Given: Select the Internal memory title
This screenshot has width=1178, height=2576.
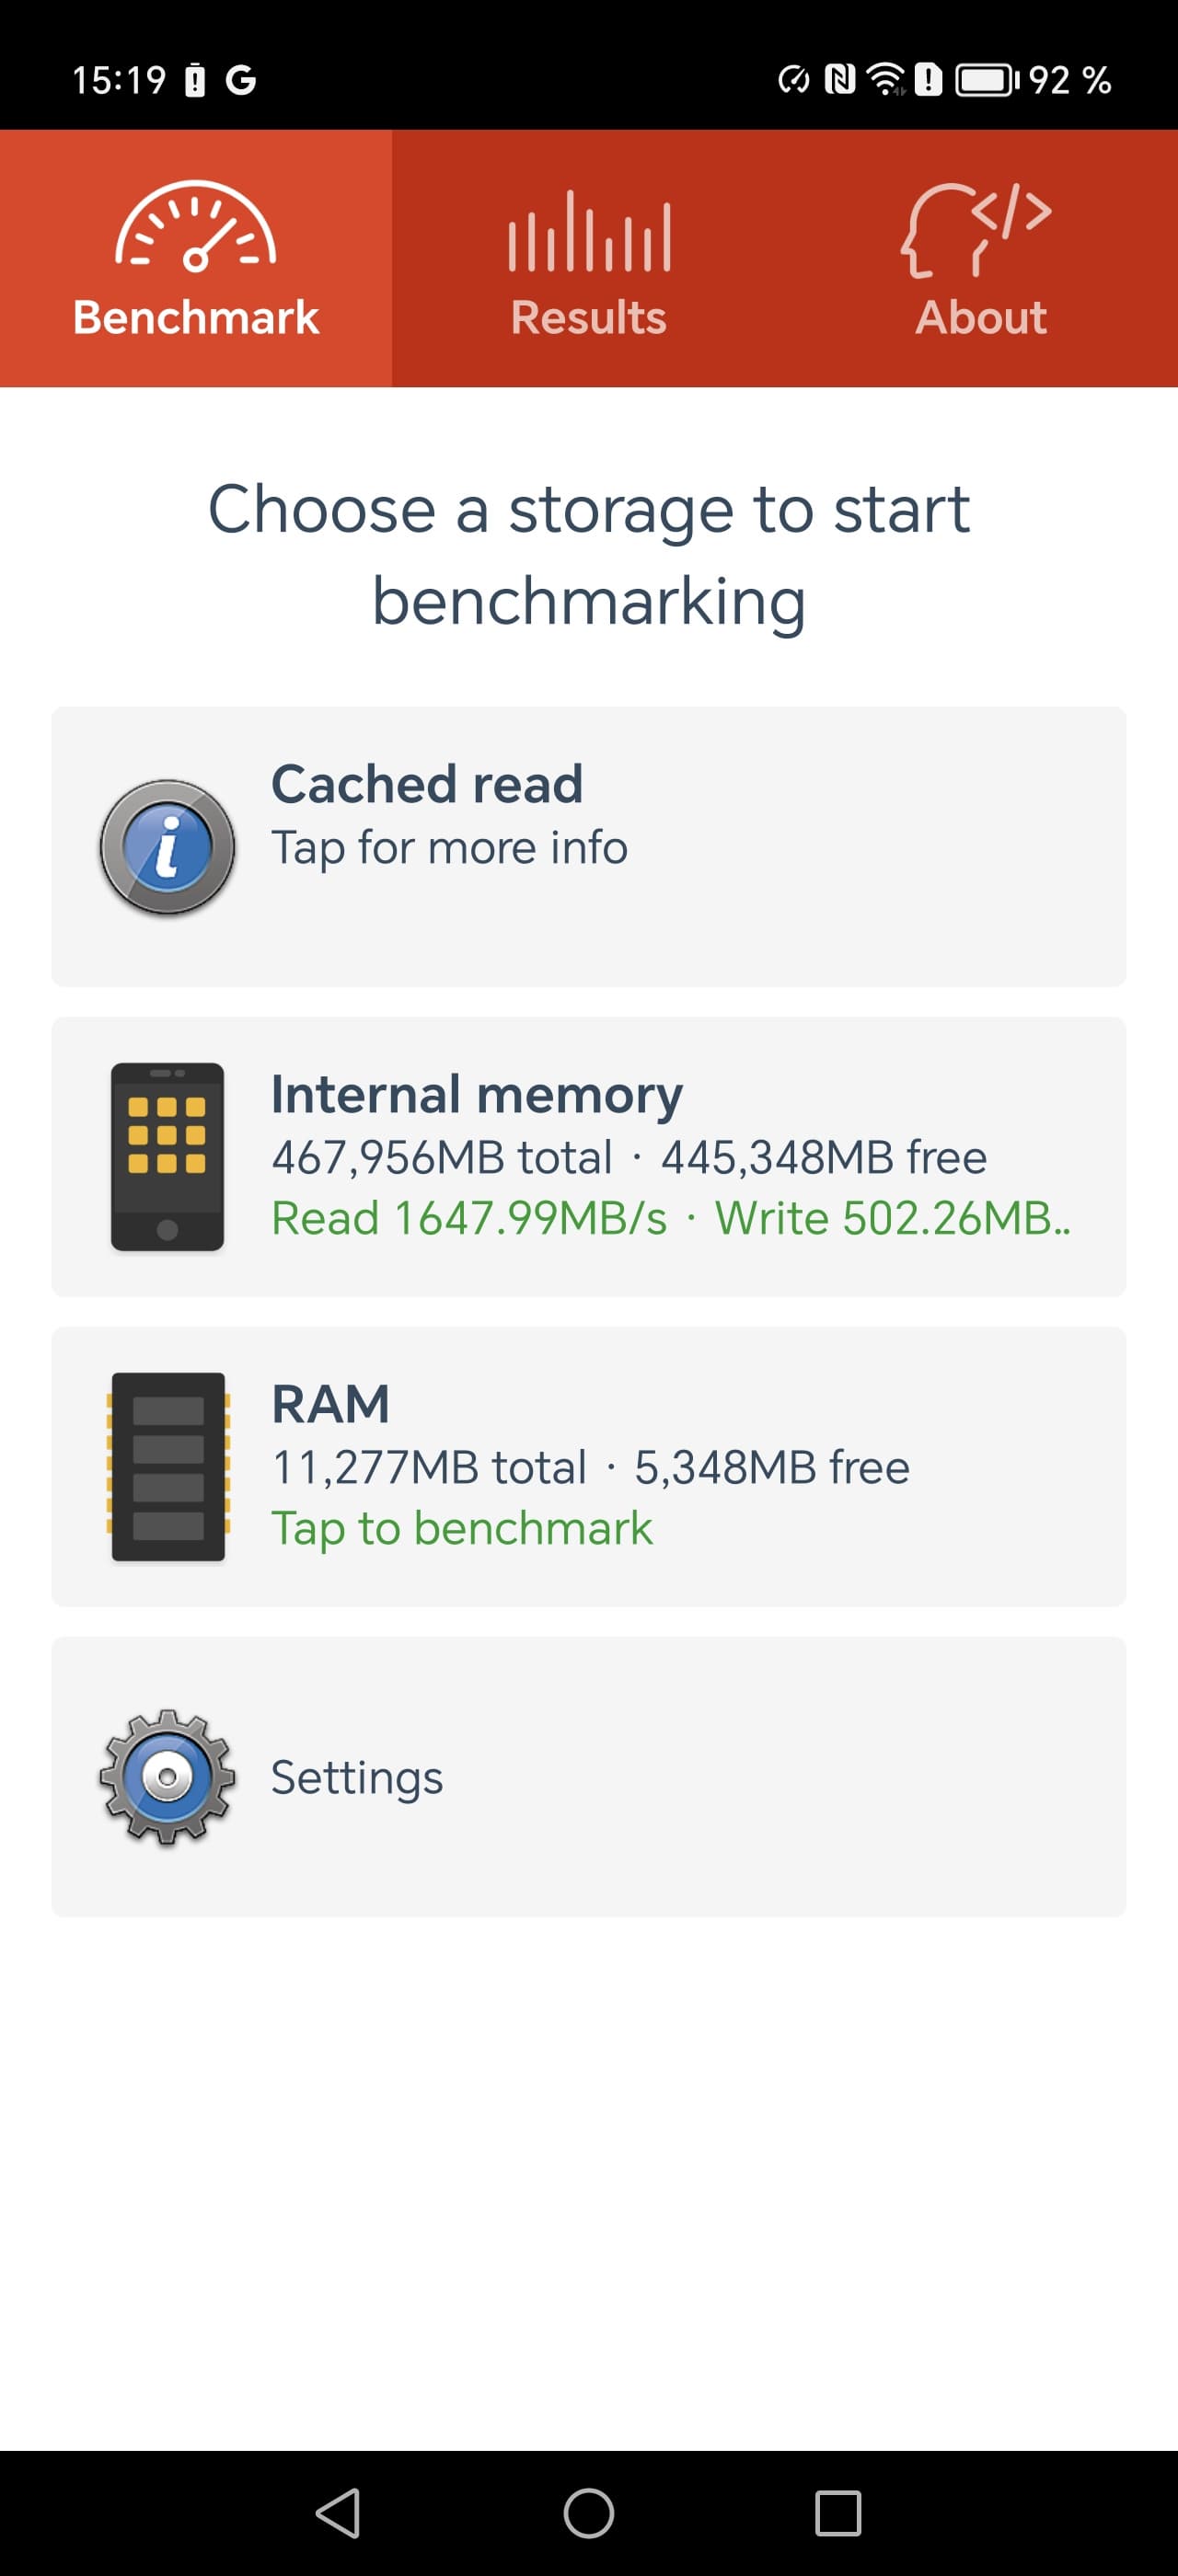Looking at the screenshot, I should tap(477, 1094).
